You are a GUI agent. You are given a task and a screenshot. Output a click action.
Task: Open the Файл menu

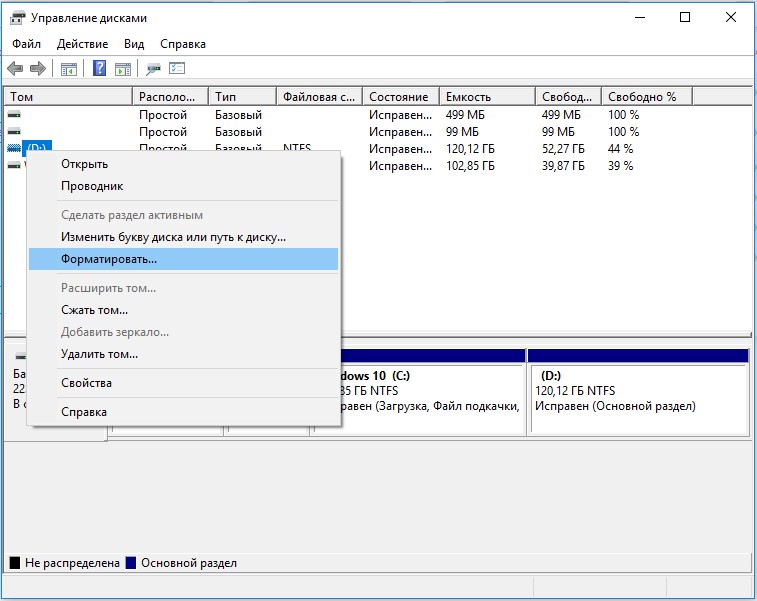(x=26, y=44)
